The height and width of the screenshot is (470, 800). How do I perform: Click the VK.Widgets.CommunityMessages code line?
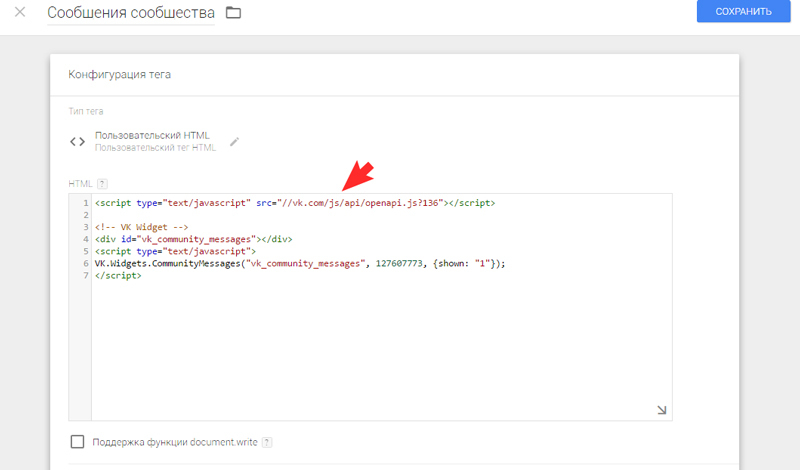tap(300, 263)
